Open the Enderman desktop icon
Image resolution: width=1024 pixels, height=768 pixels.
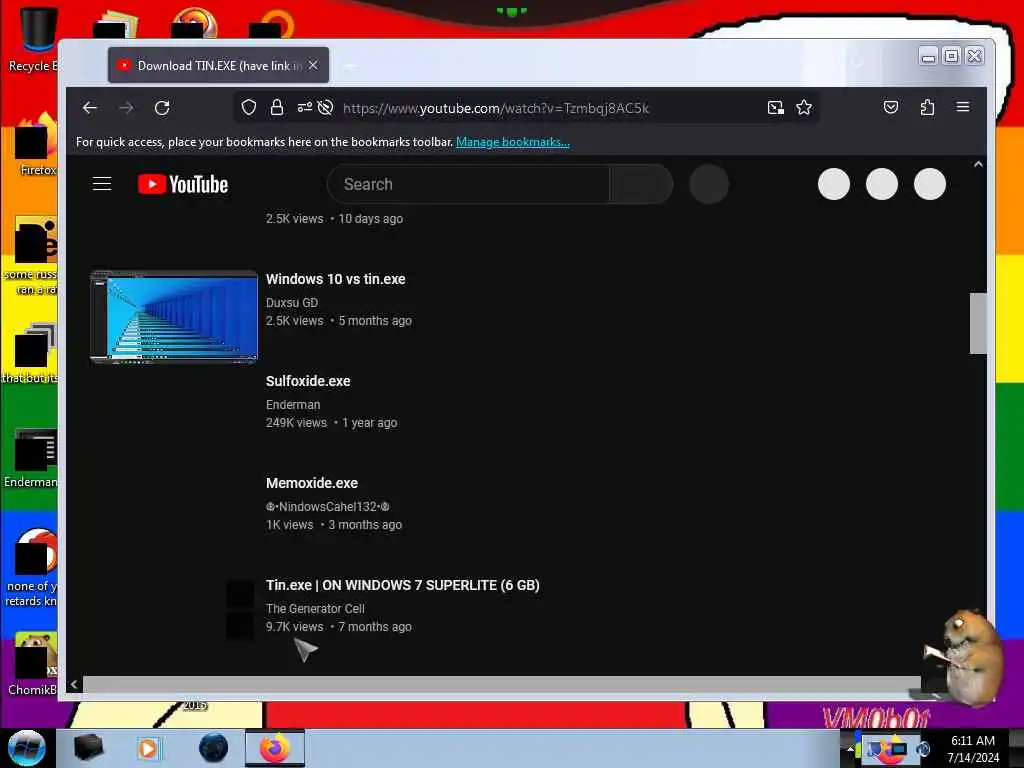[x=31, y=459]
